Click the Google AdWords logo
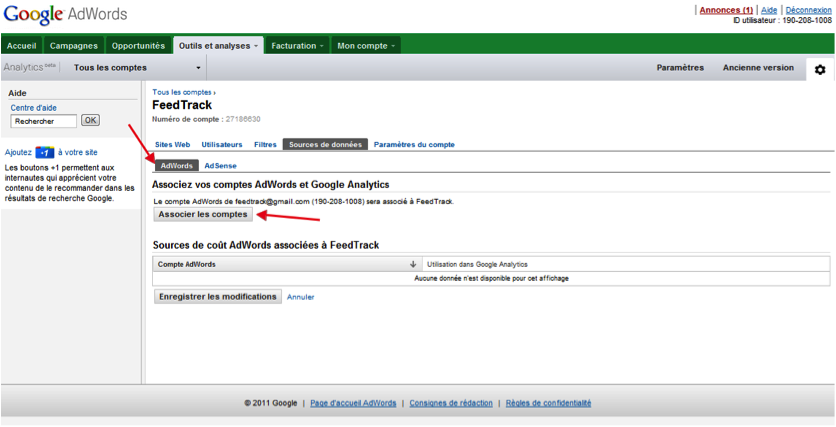Viewport: 836px width, 427px height. tap(65, 14)
